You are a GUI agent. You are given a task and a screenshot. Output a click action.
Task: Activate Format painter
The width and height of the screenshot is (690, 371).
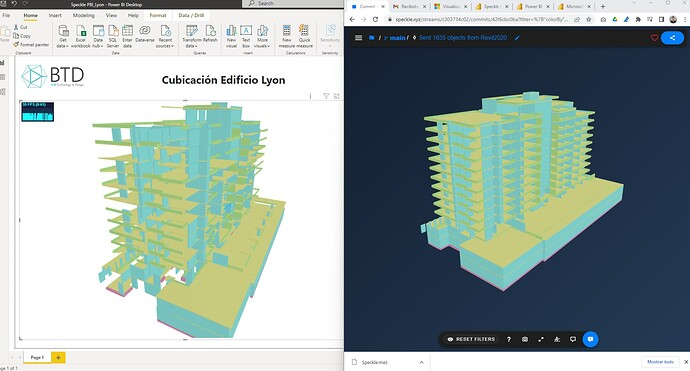pos(31,44)
